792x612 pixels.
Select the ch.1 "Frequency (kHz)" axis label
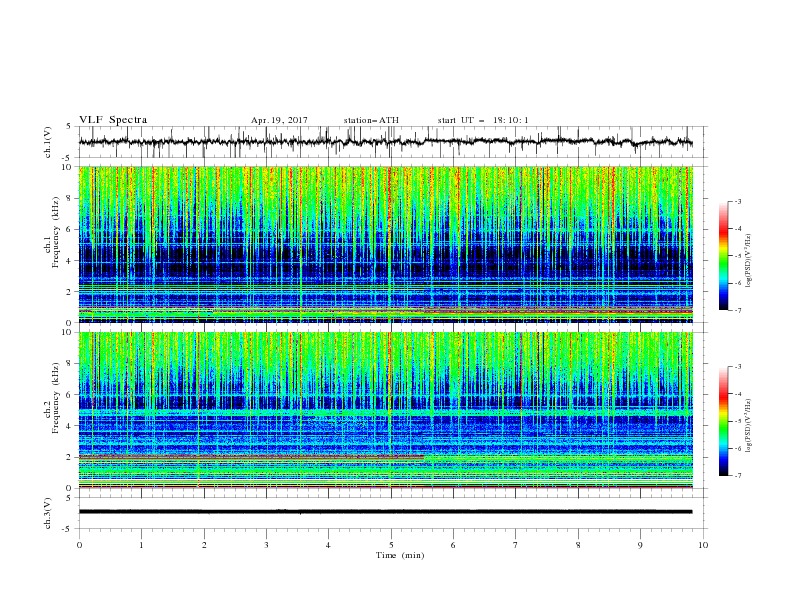click(55, 233)
